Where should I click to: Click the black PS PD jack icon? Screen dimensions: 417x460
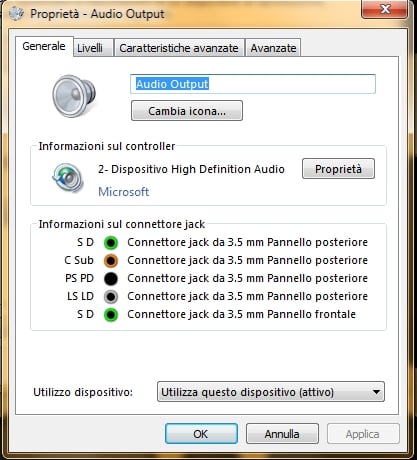(111, 279)
